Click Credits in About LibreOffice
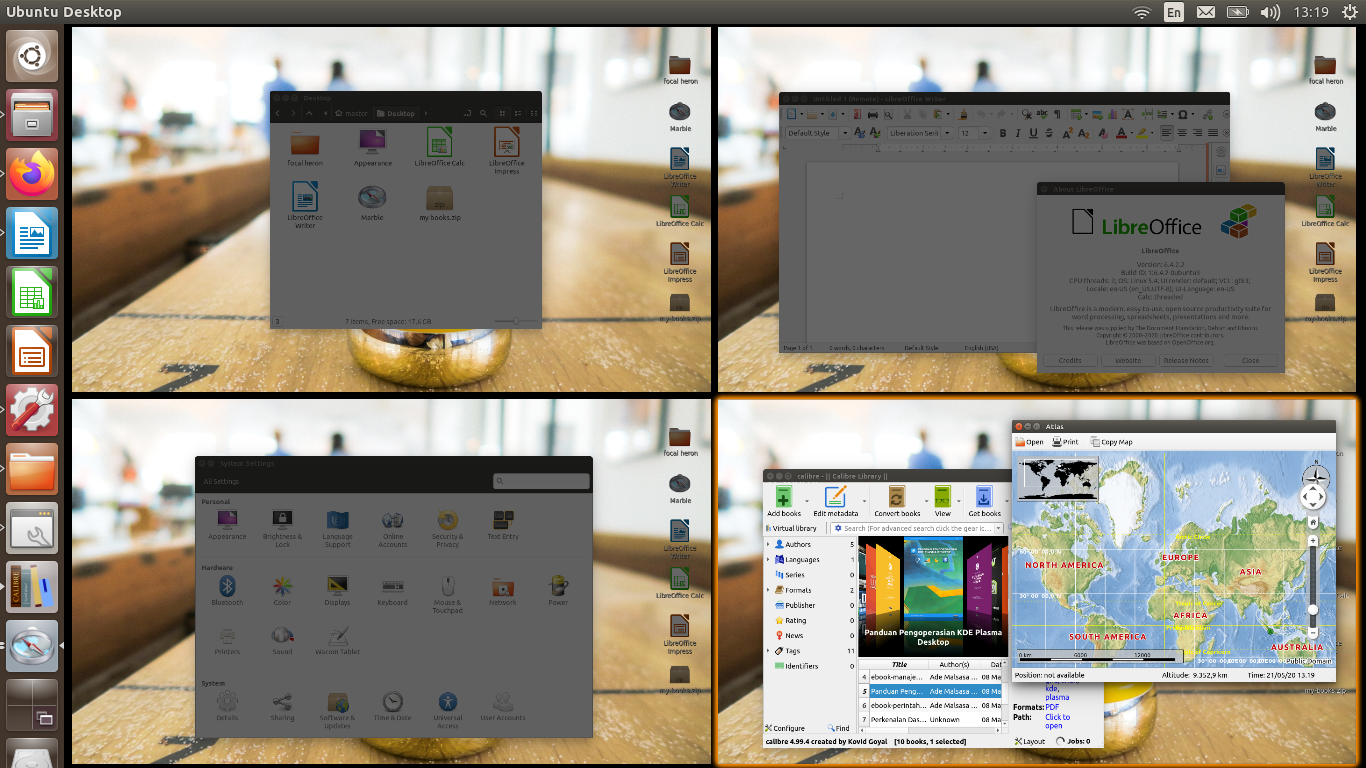This screenshot has width=1366, height=768. click(1070, 360)
